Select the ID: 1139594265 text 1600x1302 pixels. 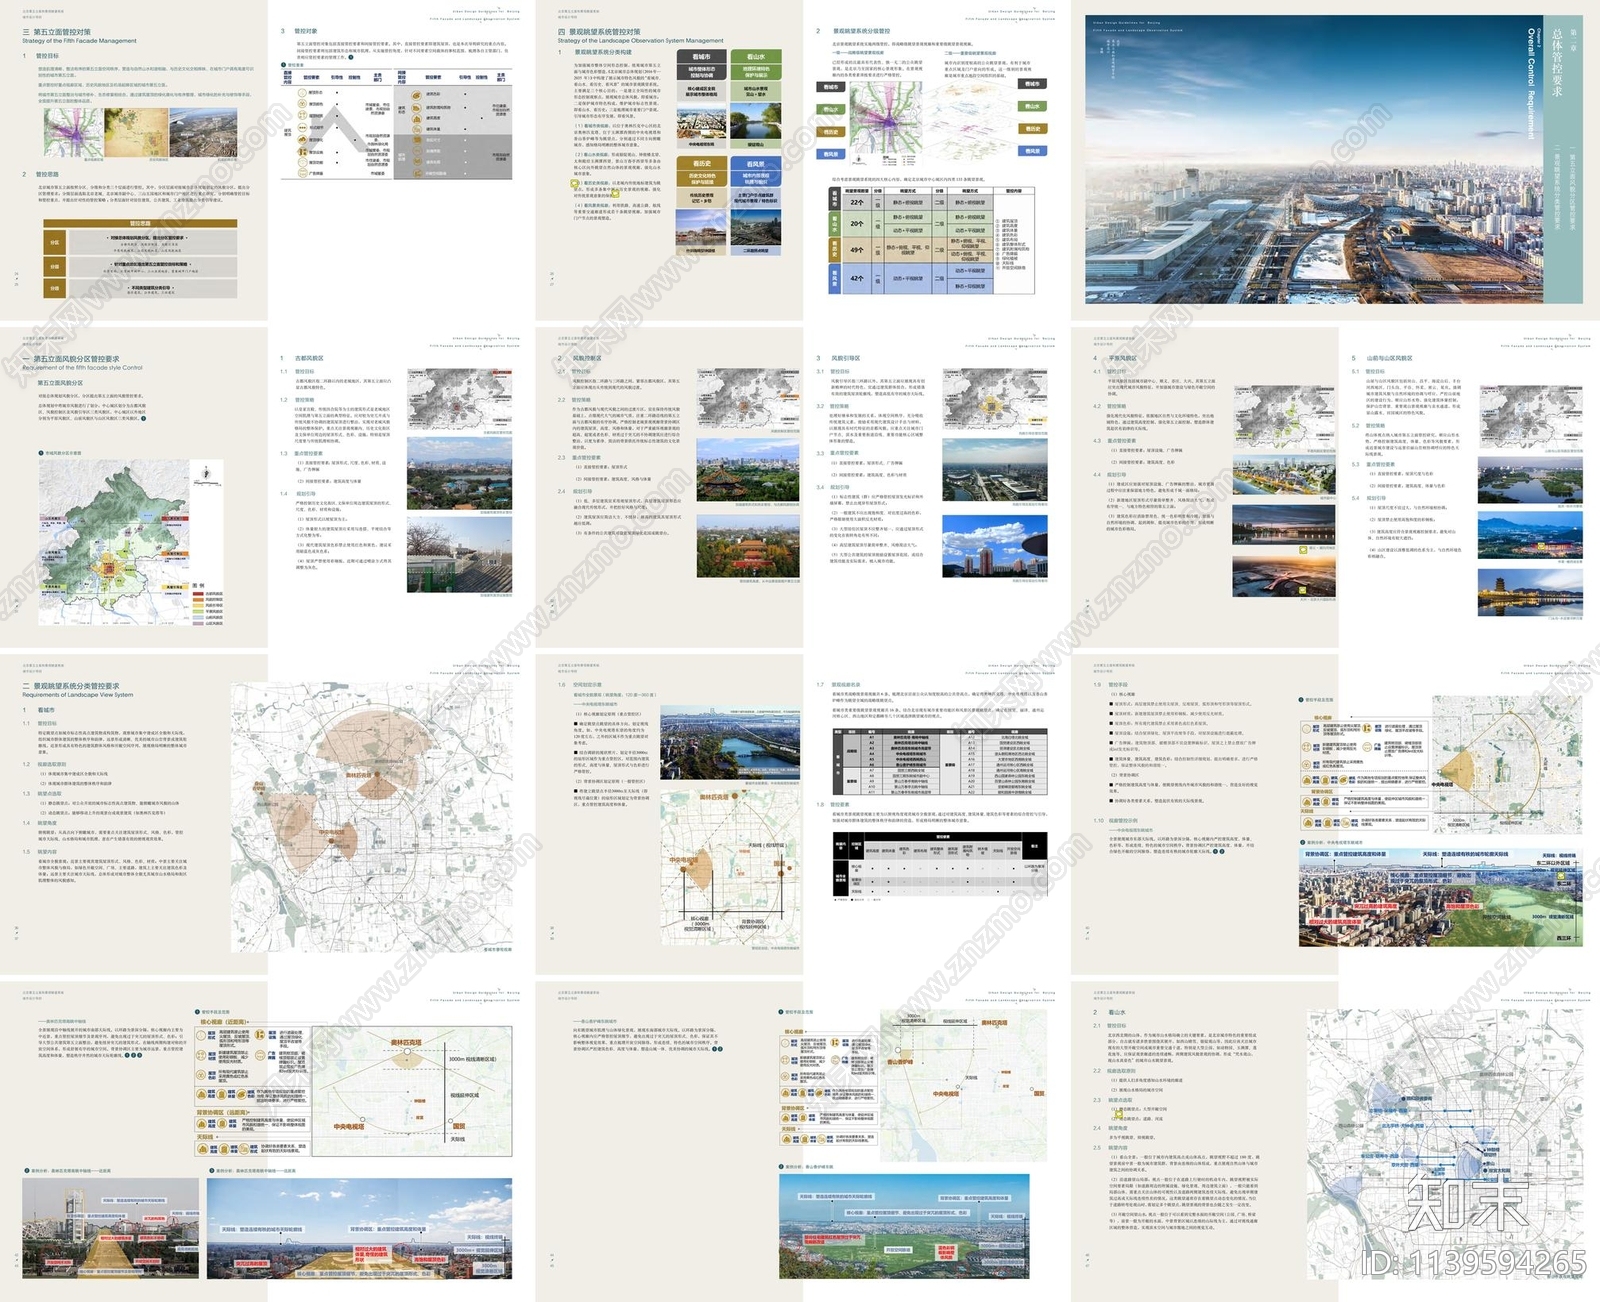tap(1473, 1263)
